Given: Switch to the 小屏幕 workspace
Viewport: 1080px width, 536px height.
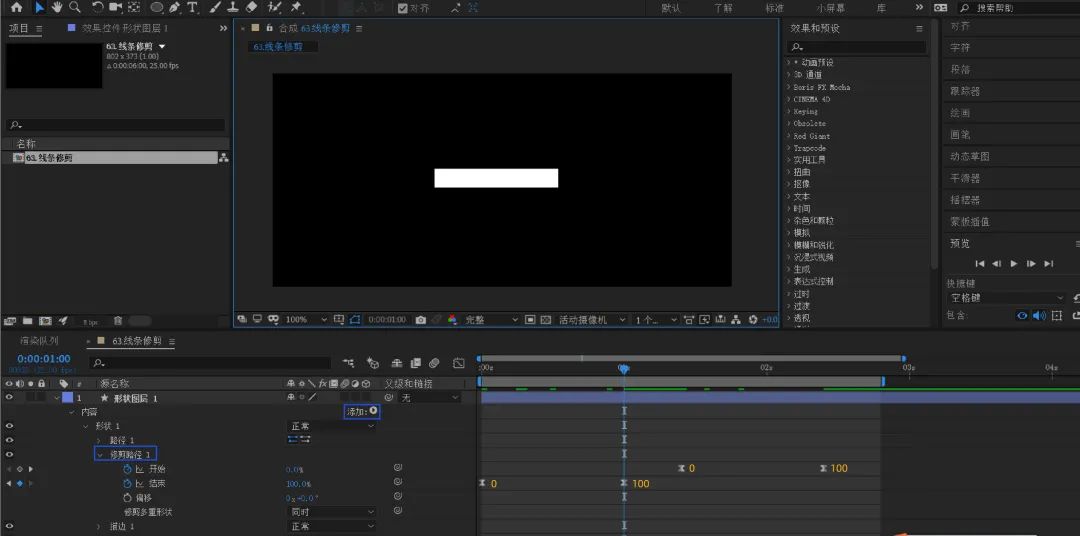Looking at the screenshot, I should [x=831, y=8].
